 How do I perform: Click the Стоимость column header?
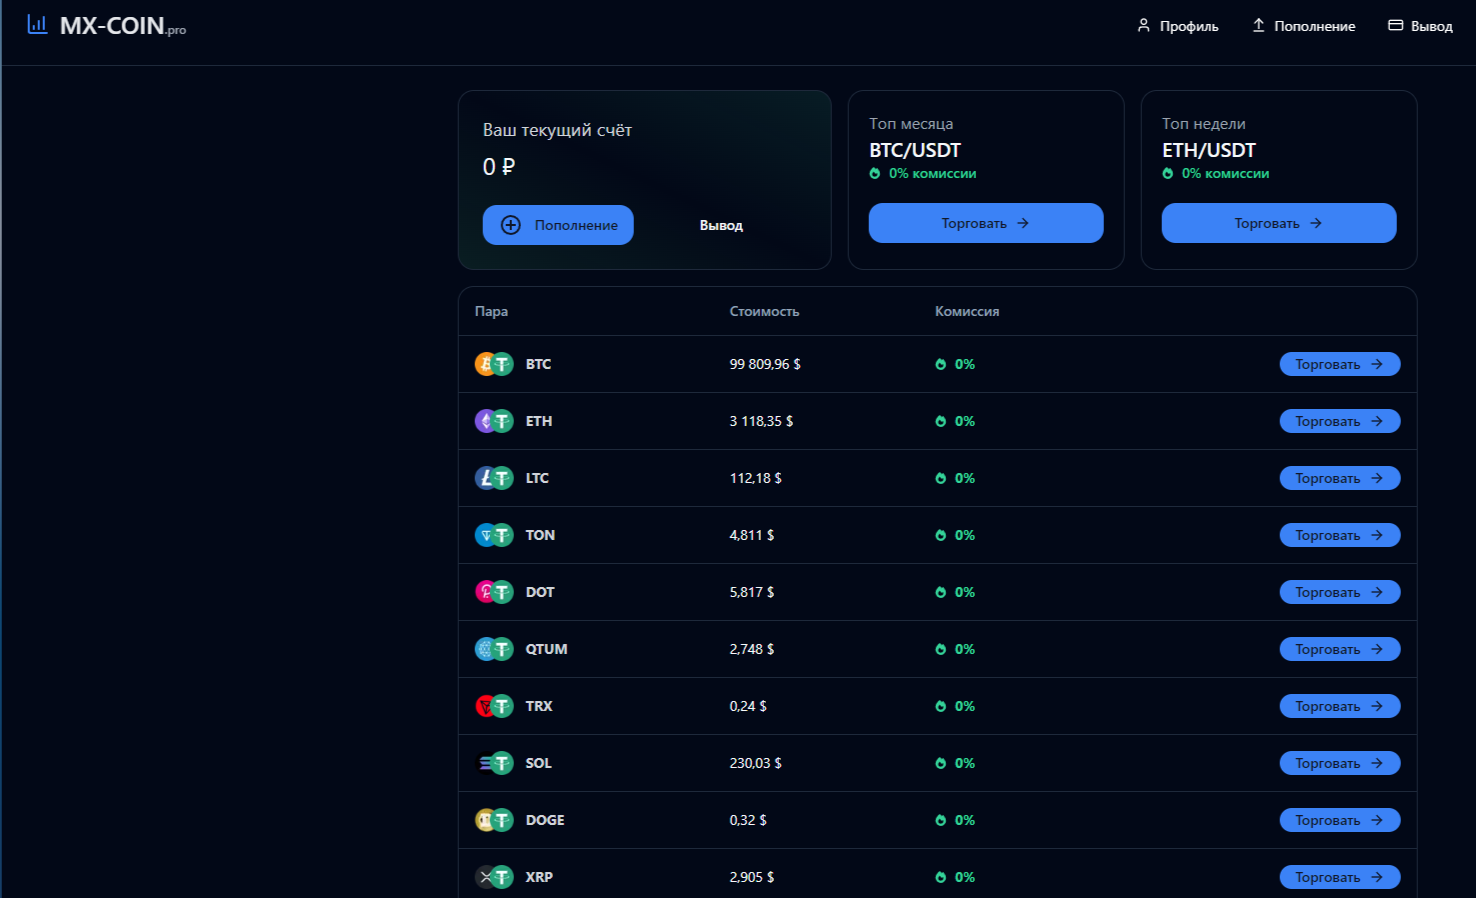(764, 311)
